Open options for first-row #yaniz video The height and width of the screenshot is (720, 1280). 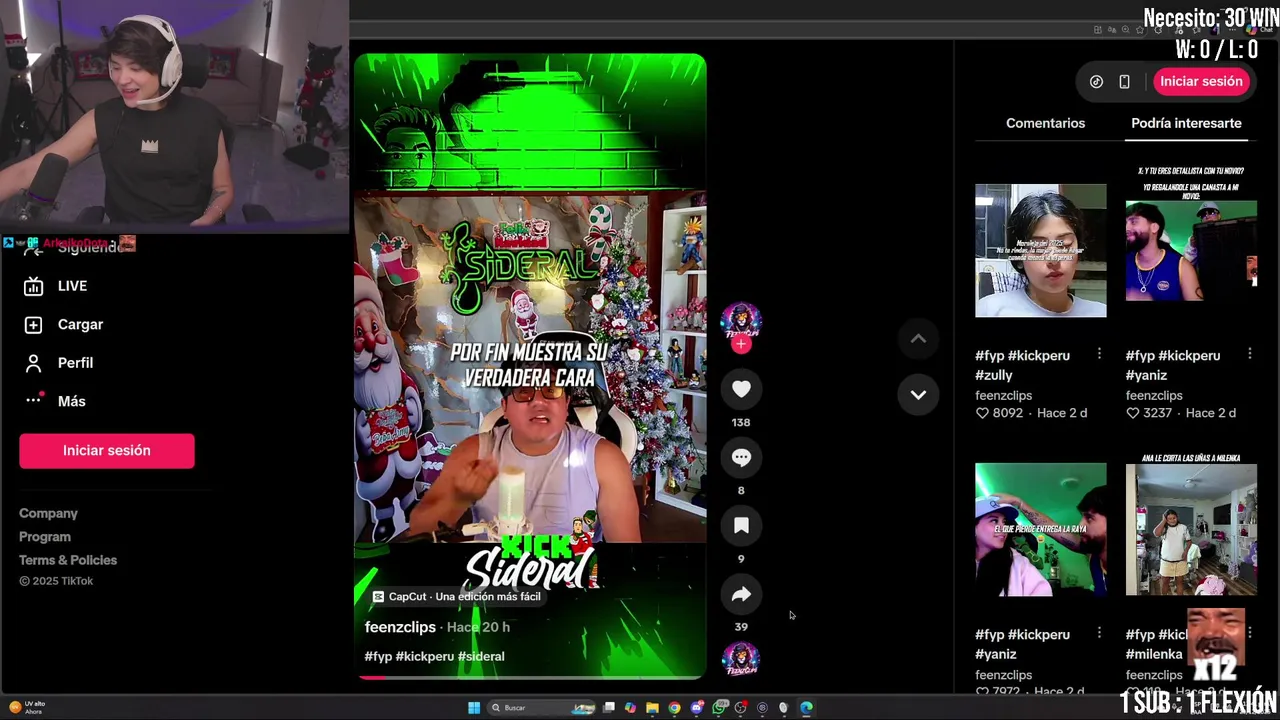pyautogui.click(x=1249, y=354)
